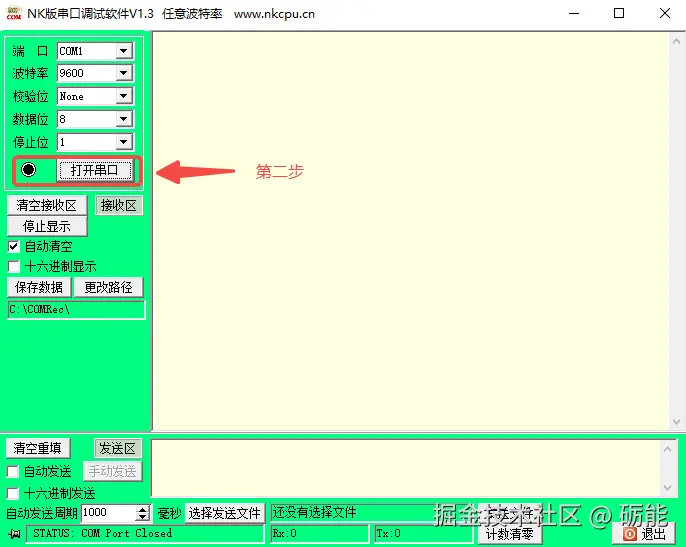Viewport: 686px width, 547px height.
Task: Enable the 十六进制发送 checkbox
Action: click(13, 494)
